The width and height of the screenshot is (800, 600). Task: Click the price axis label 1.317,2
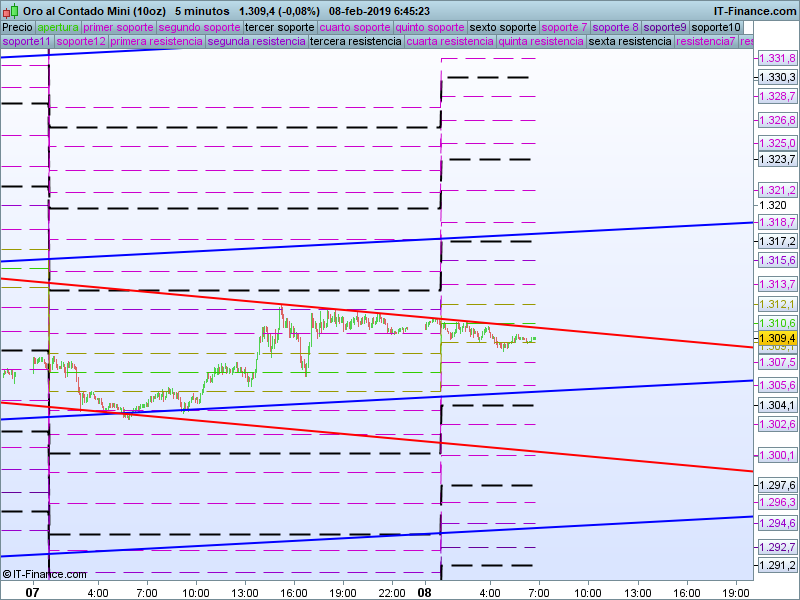click(x=777, y=241)
